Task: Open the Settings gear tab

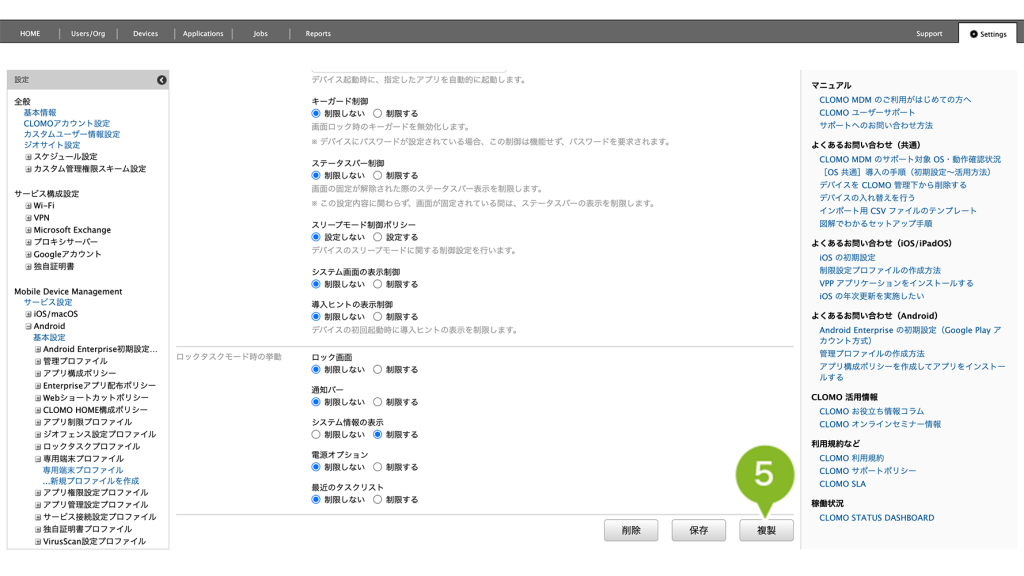Action: click(x=987, y=34)
